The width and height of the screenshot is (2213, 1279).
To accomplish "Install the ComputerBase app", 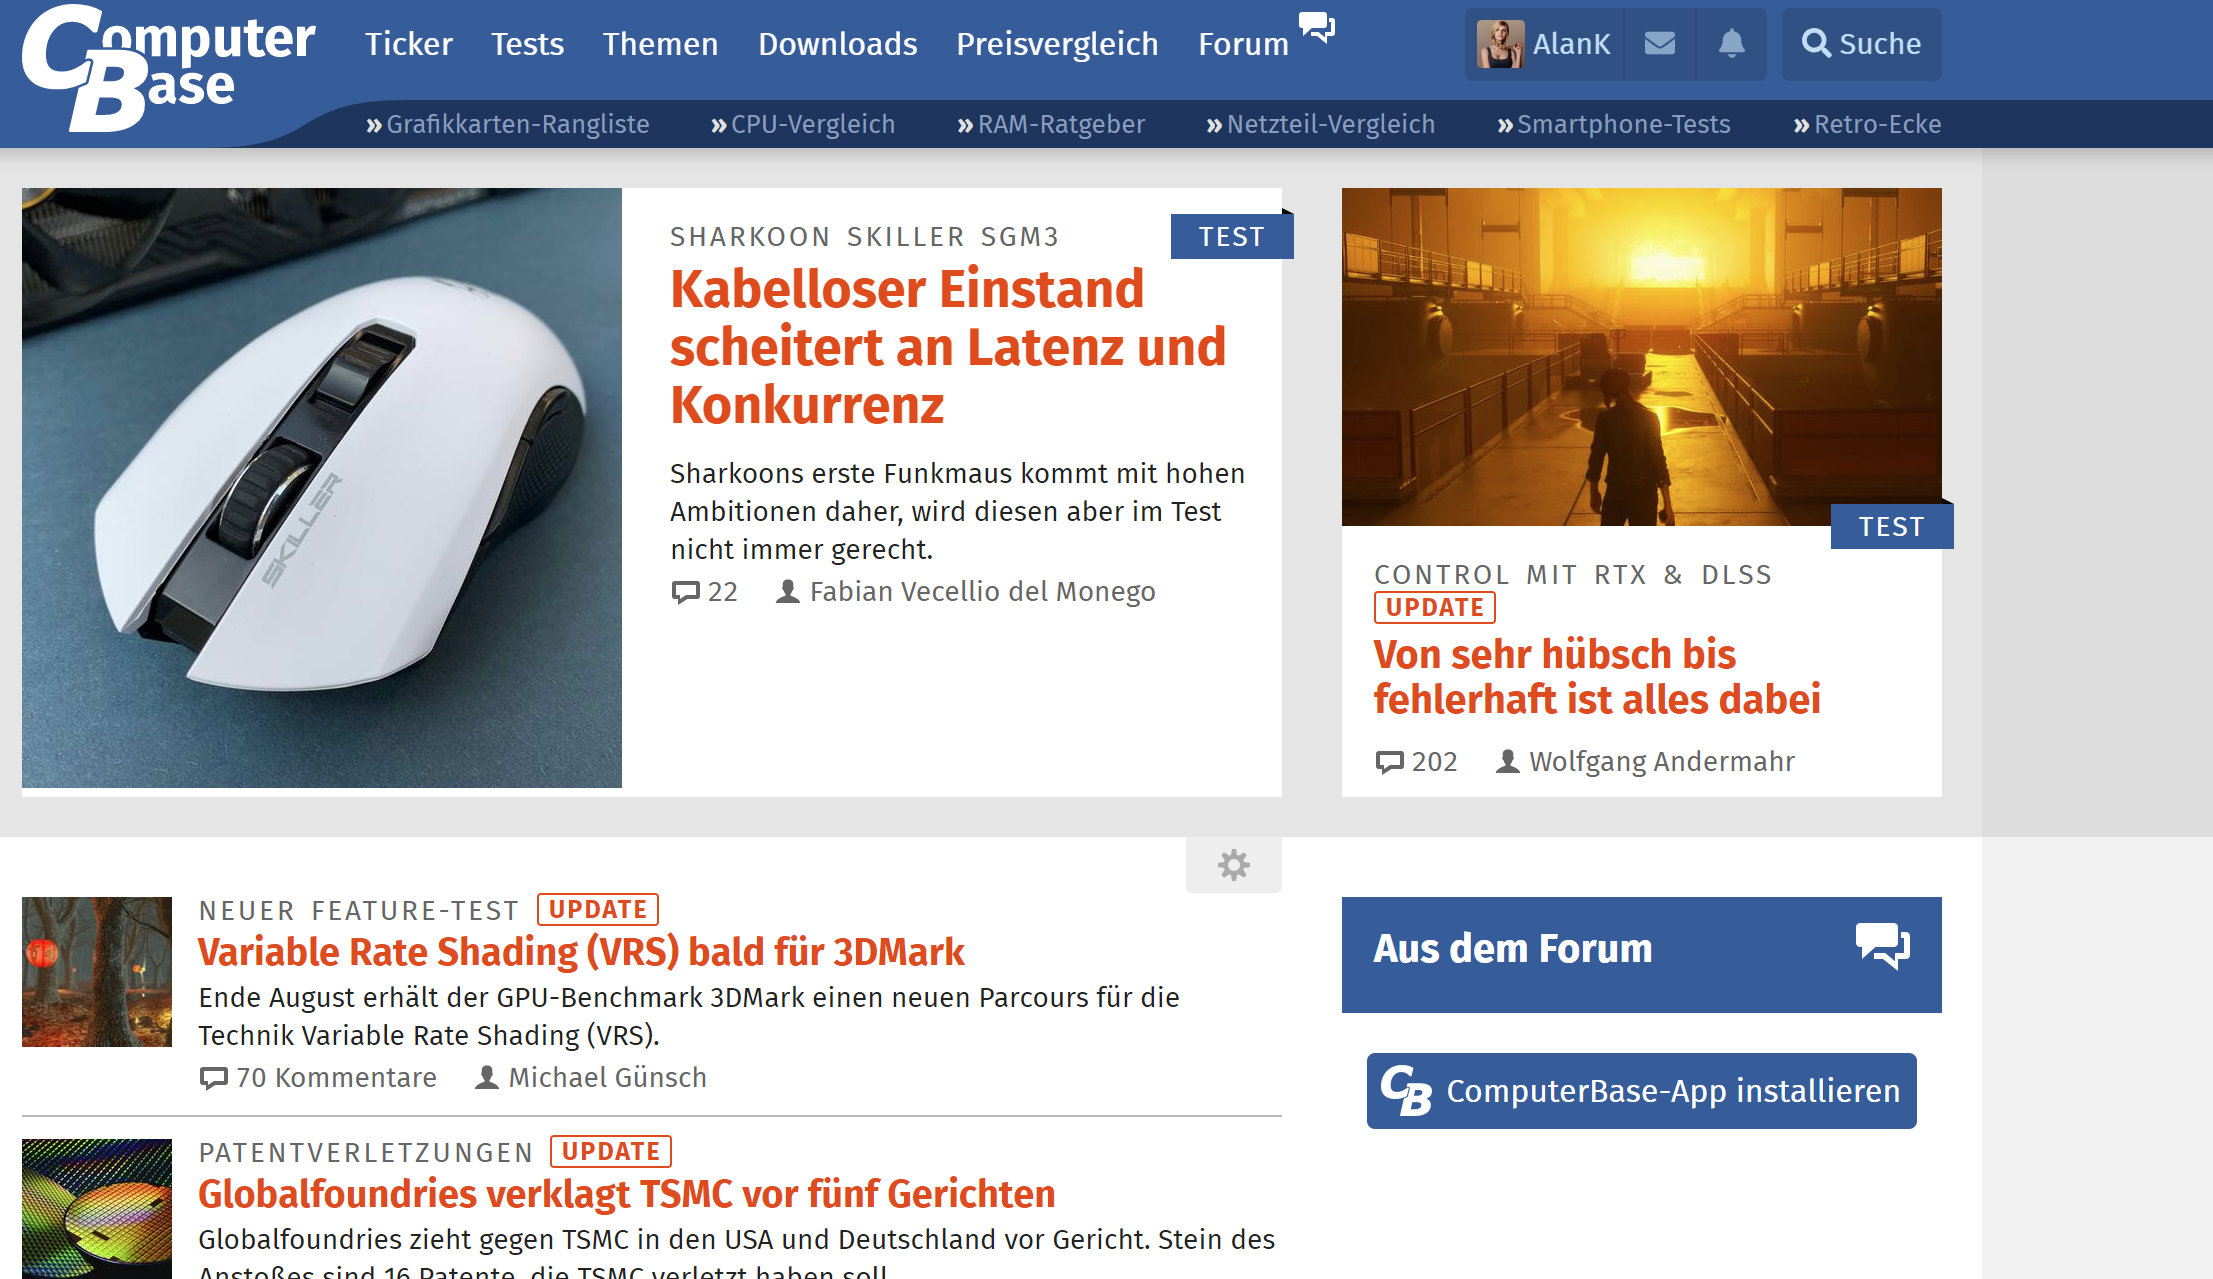I will [1641, 1091].
